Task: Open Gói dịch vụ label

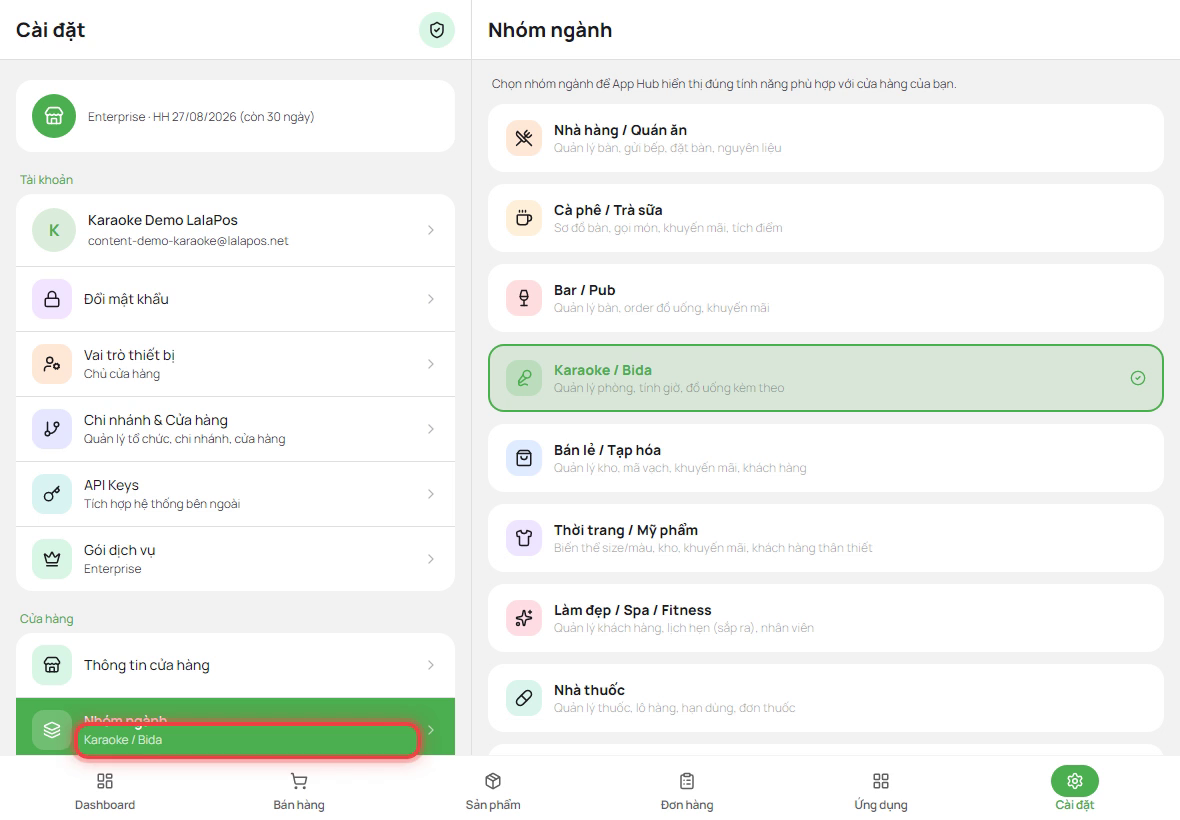Action: (120, 551)
